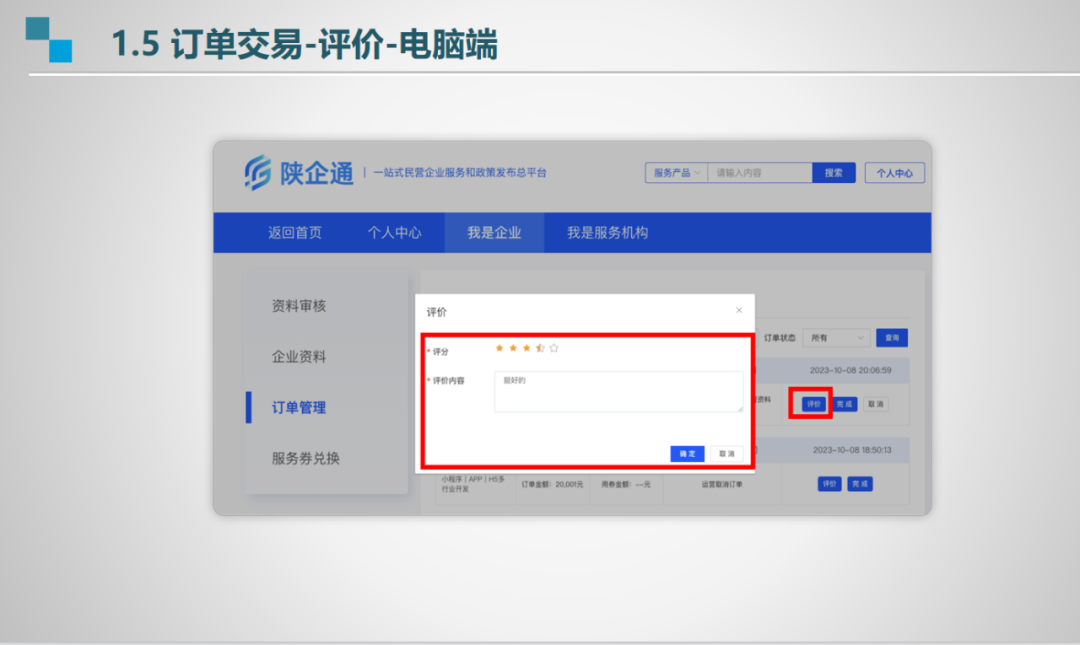The width and height of the screenshot is (1080, 645).
Task: Click the search box 请输入内容
Action: coord(759,173)
